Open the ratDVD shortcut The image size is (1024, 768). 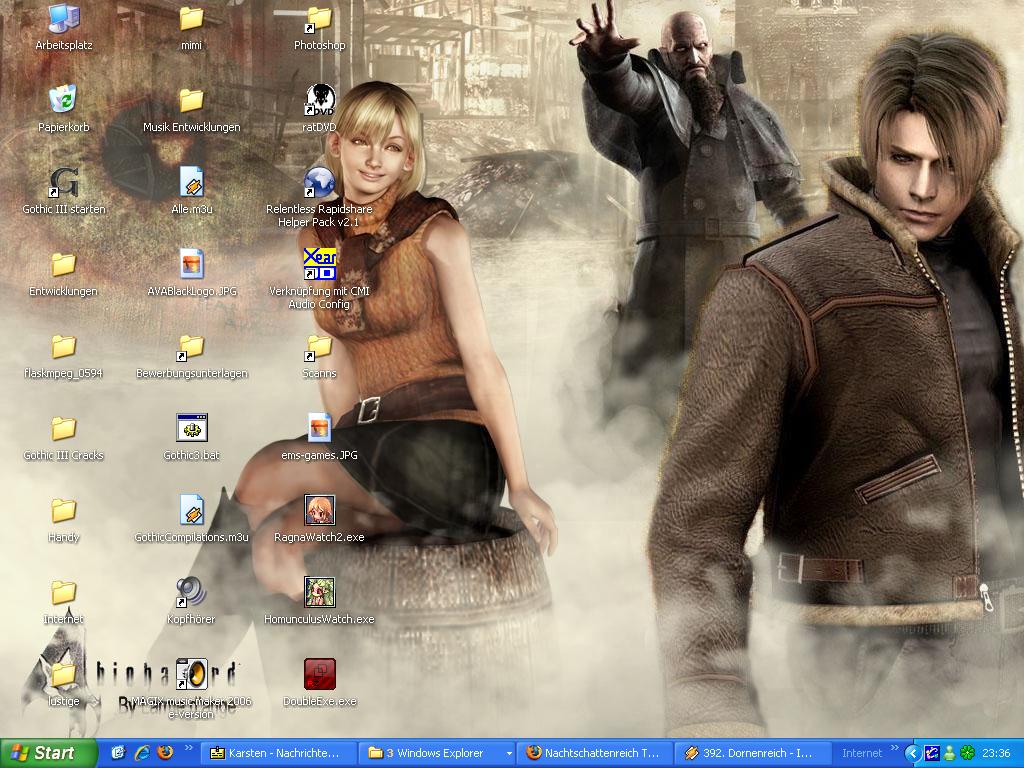319,101
